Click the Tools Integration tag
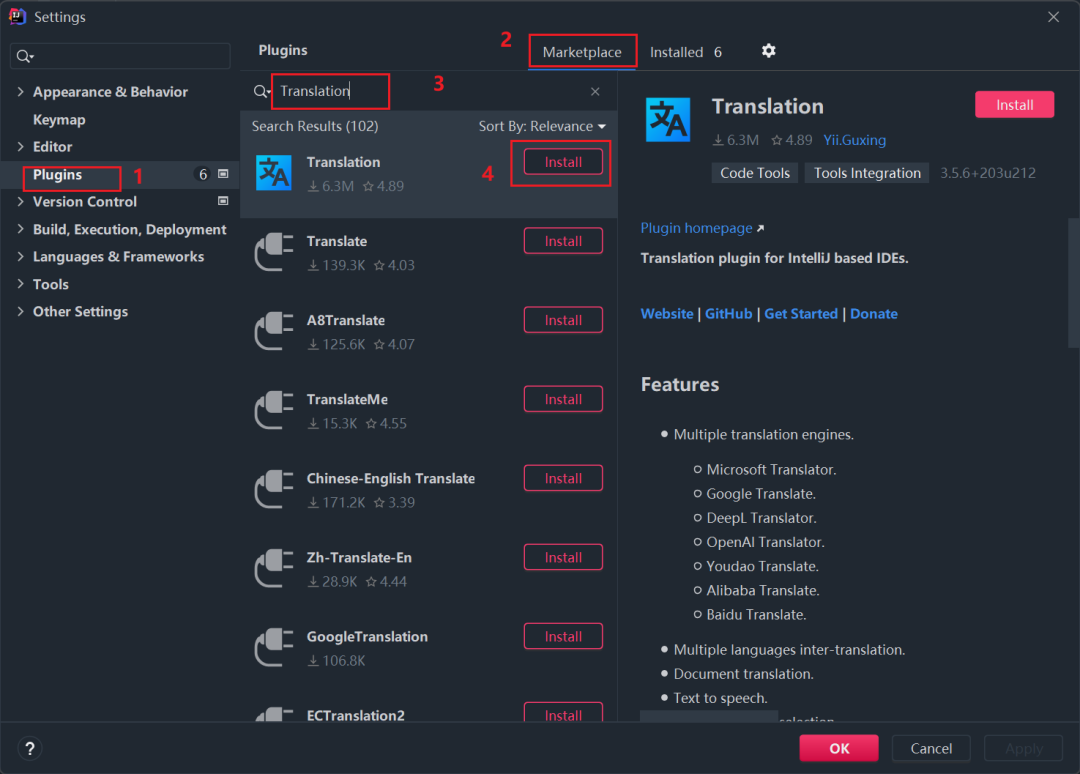Viewport: 1080px width, 774px height. 867,173
